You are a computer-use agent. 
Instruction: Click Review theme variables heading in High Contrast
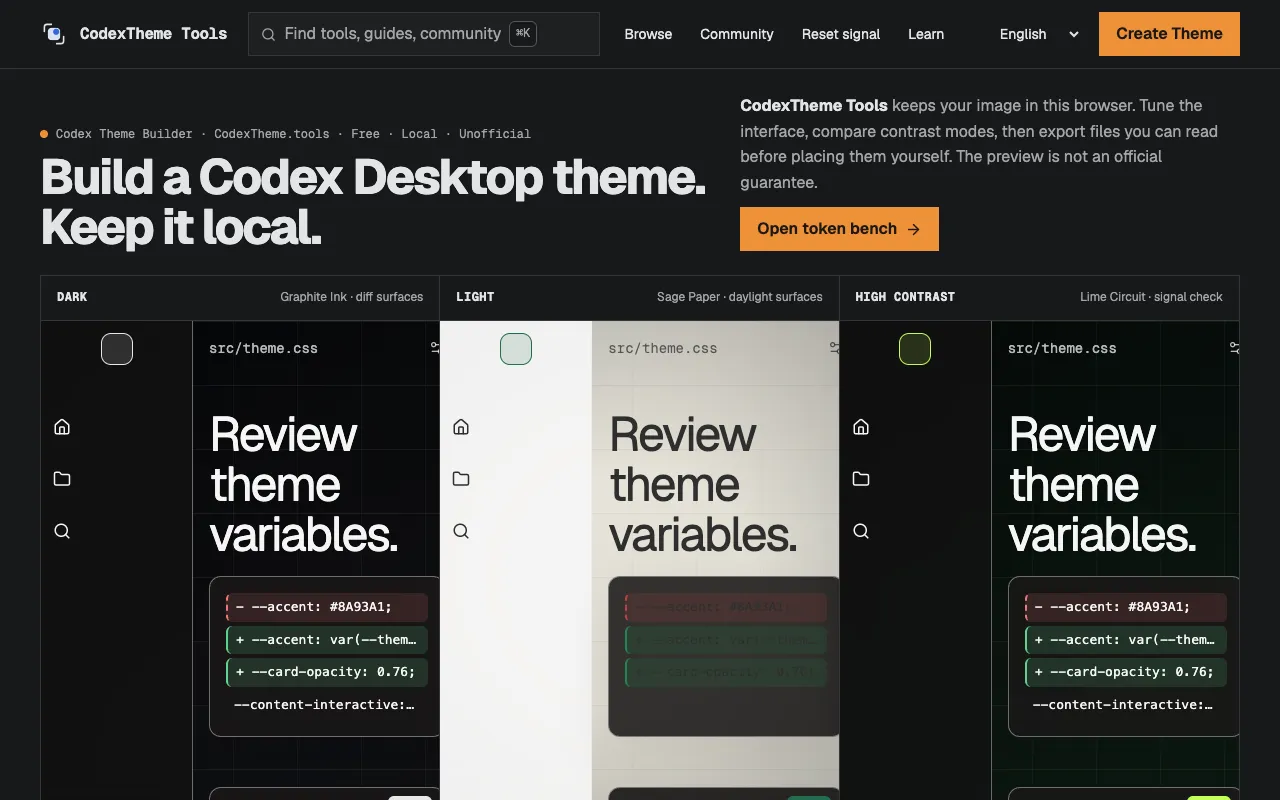[1102, 485]
